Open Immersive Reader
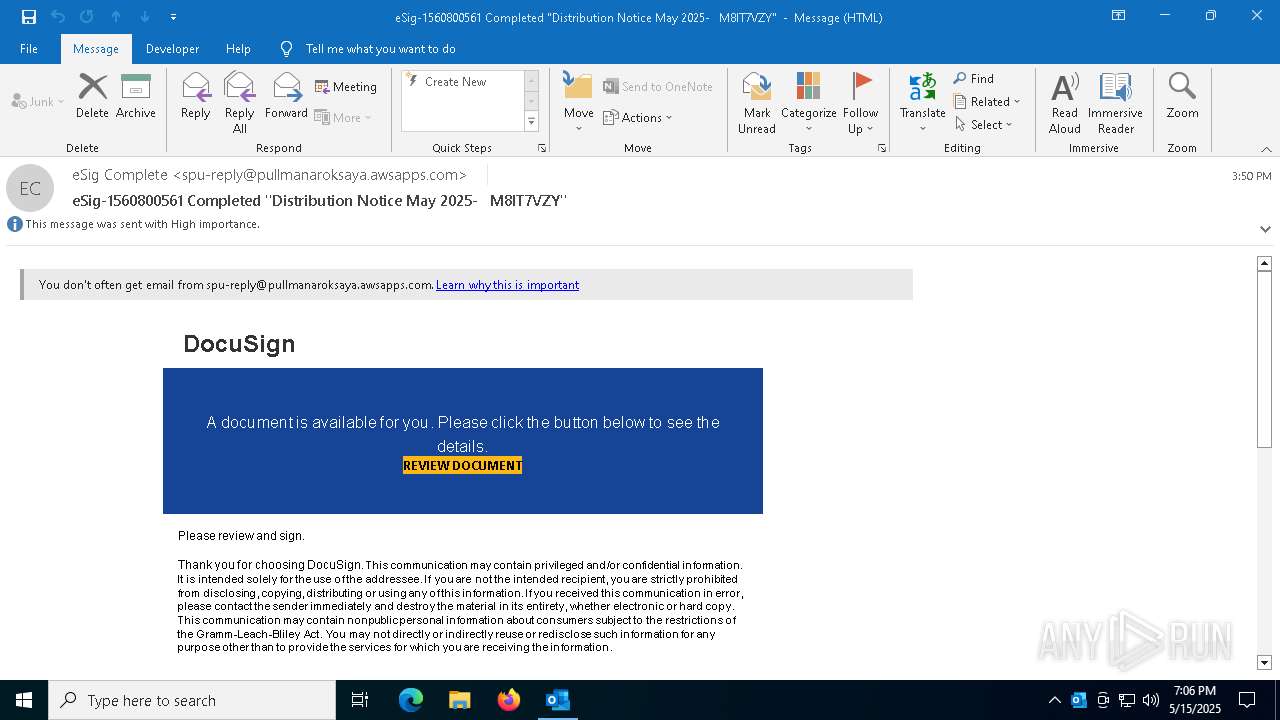 point(1115,102)
